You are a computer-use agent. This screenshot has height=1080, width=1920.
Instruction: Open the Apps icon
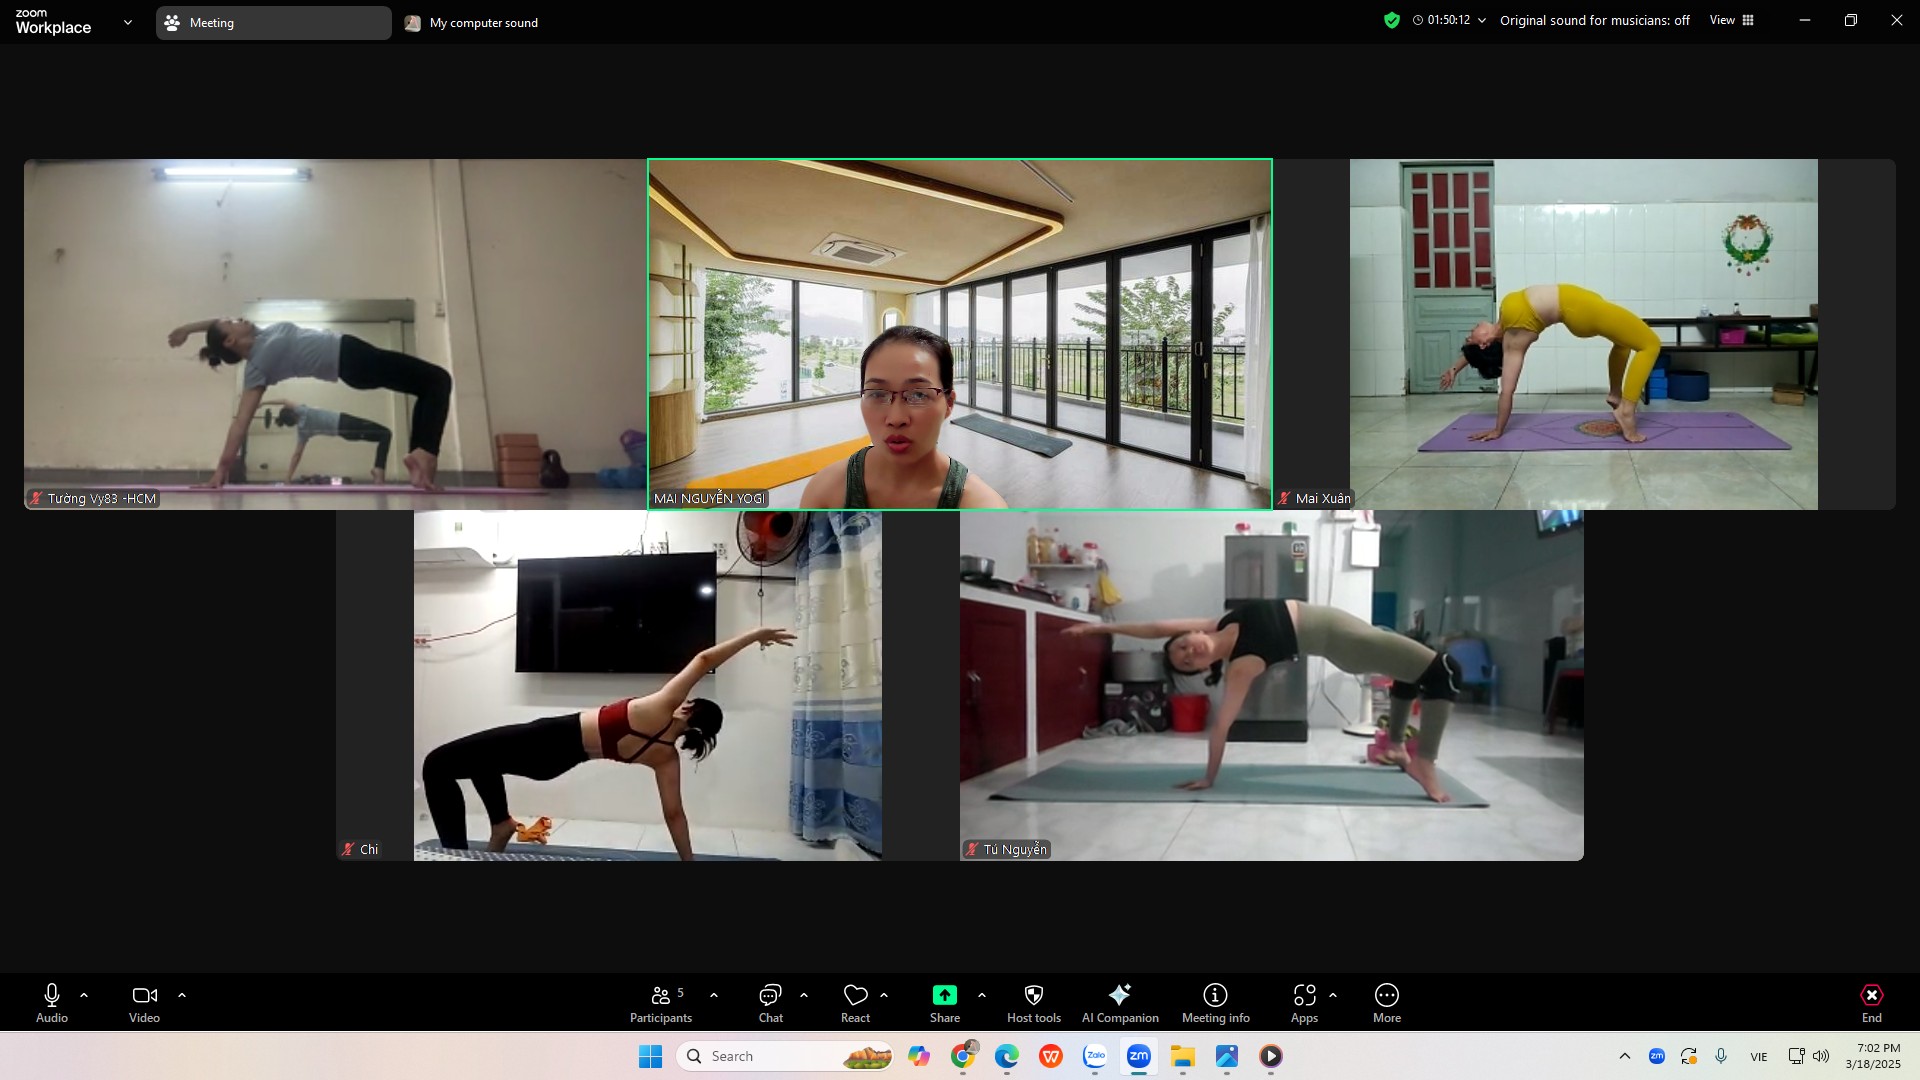(1304, 1003)
